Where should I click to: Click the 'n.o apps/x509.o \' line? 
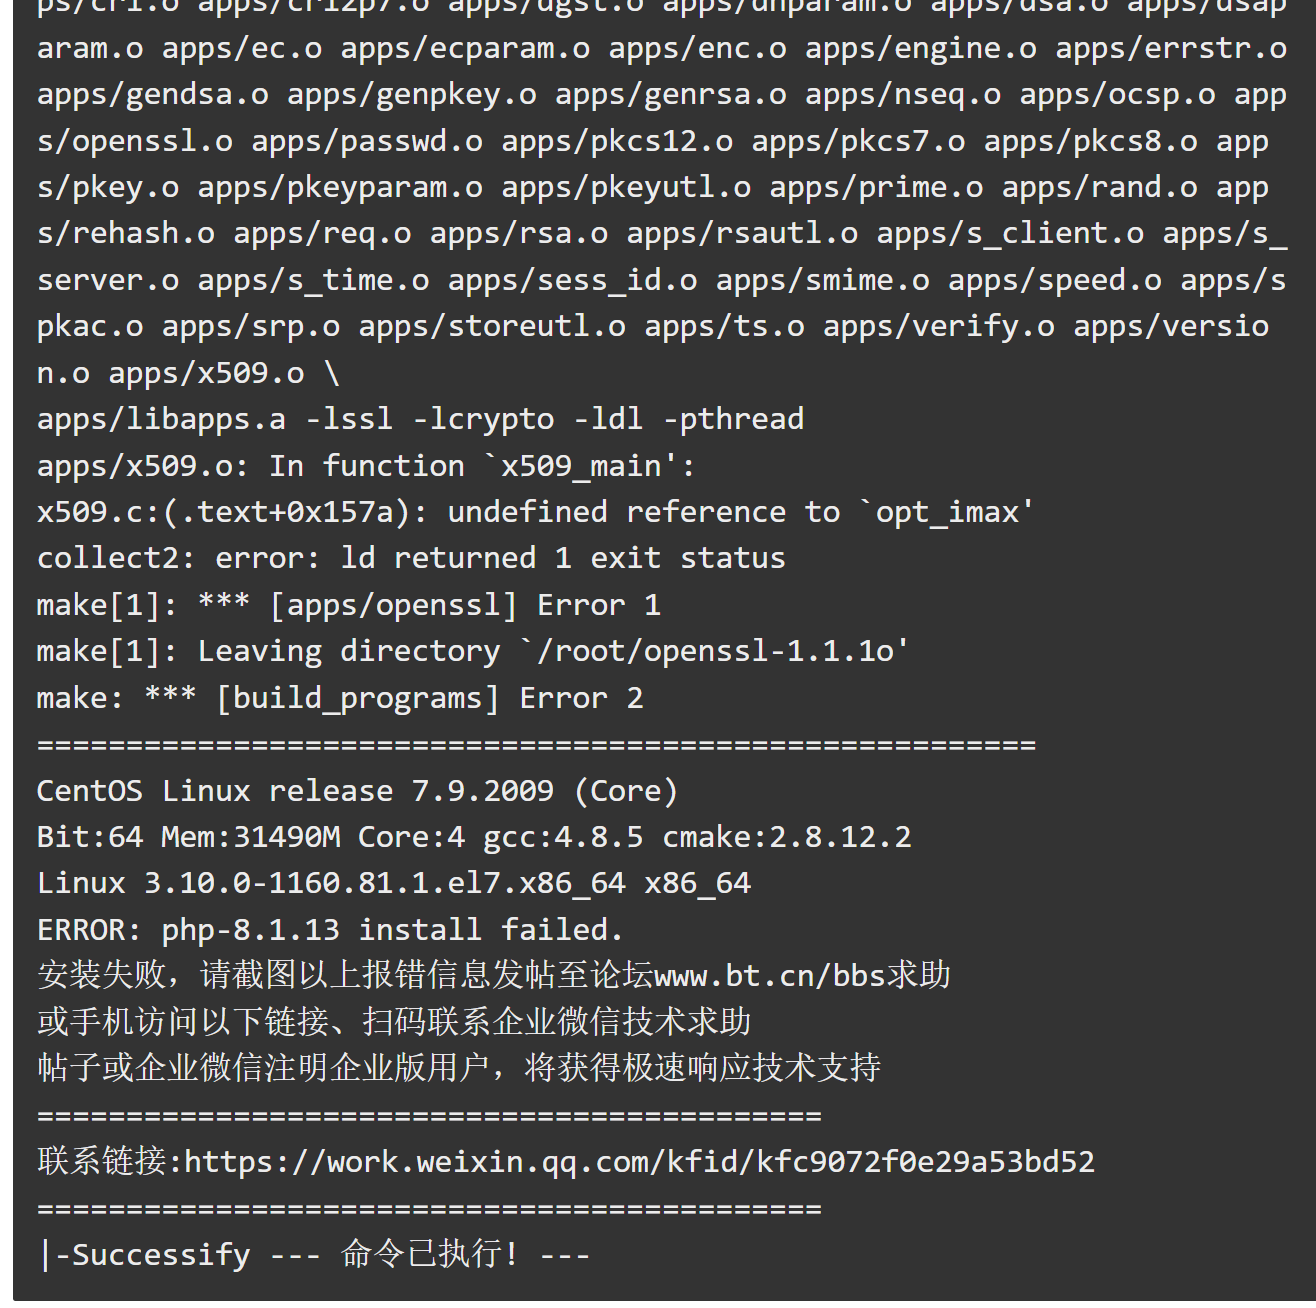pos(188,373)
